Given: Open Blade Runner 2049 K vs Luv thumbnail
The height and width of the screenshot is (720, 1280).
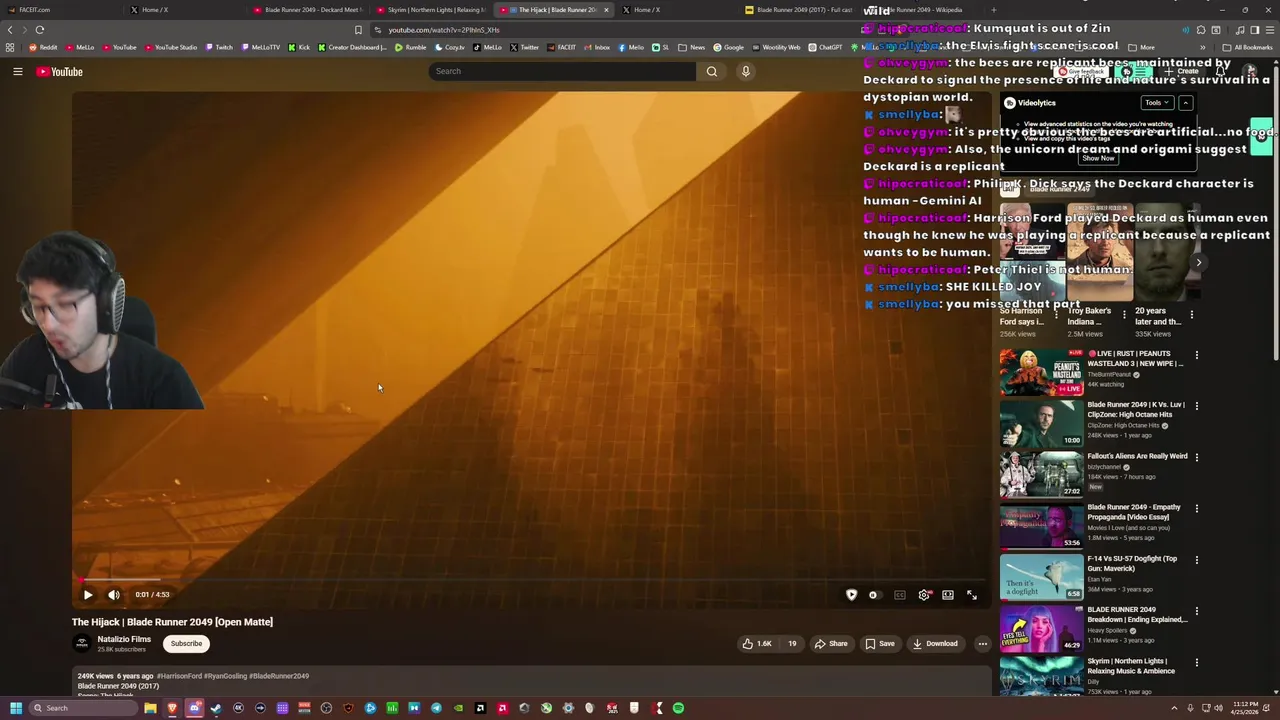Looking at the screenshot, I should [1041, 422].
